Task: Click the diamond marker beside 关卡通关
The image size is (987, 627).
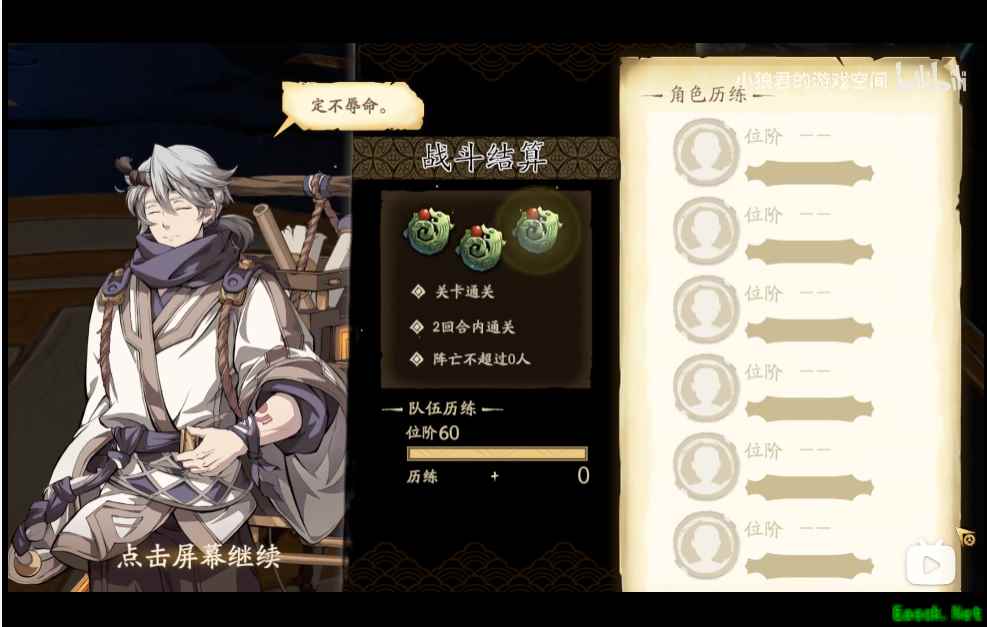Action: (418, 291)
